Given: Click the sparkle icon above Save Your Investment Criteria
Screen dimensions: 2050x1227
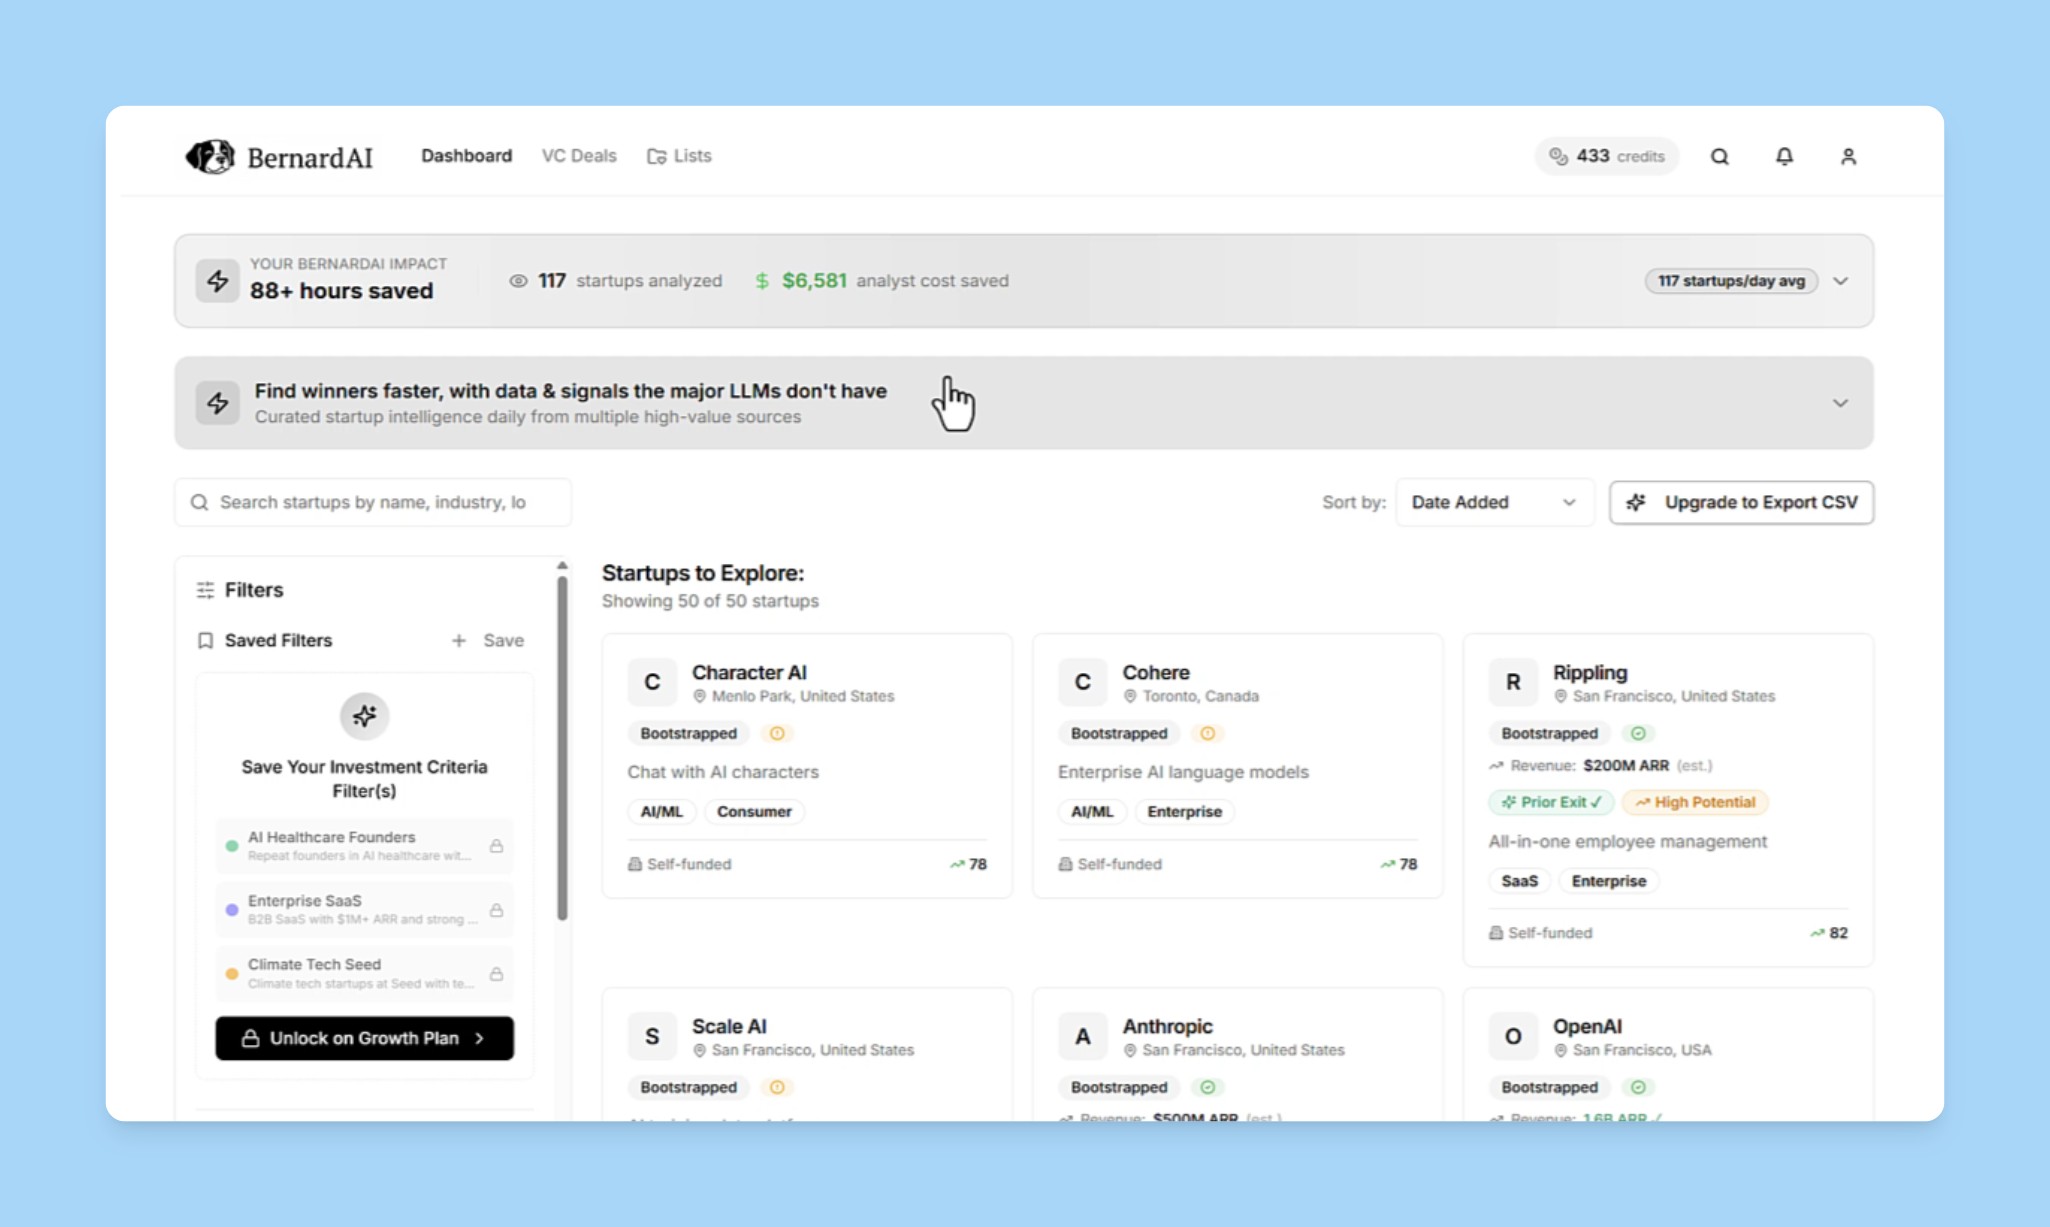Looking at the screenshot, I should click(x=364, y=716).
